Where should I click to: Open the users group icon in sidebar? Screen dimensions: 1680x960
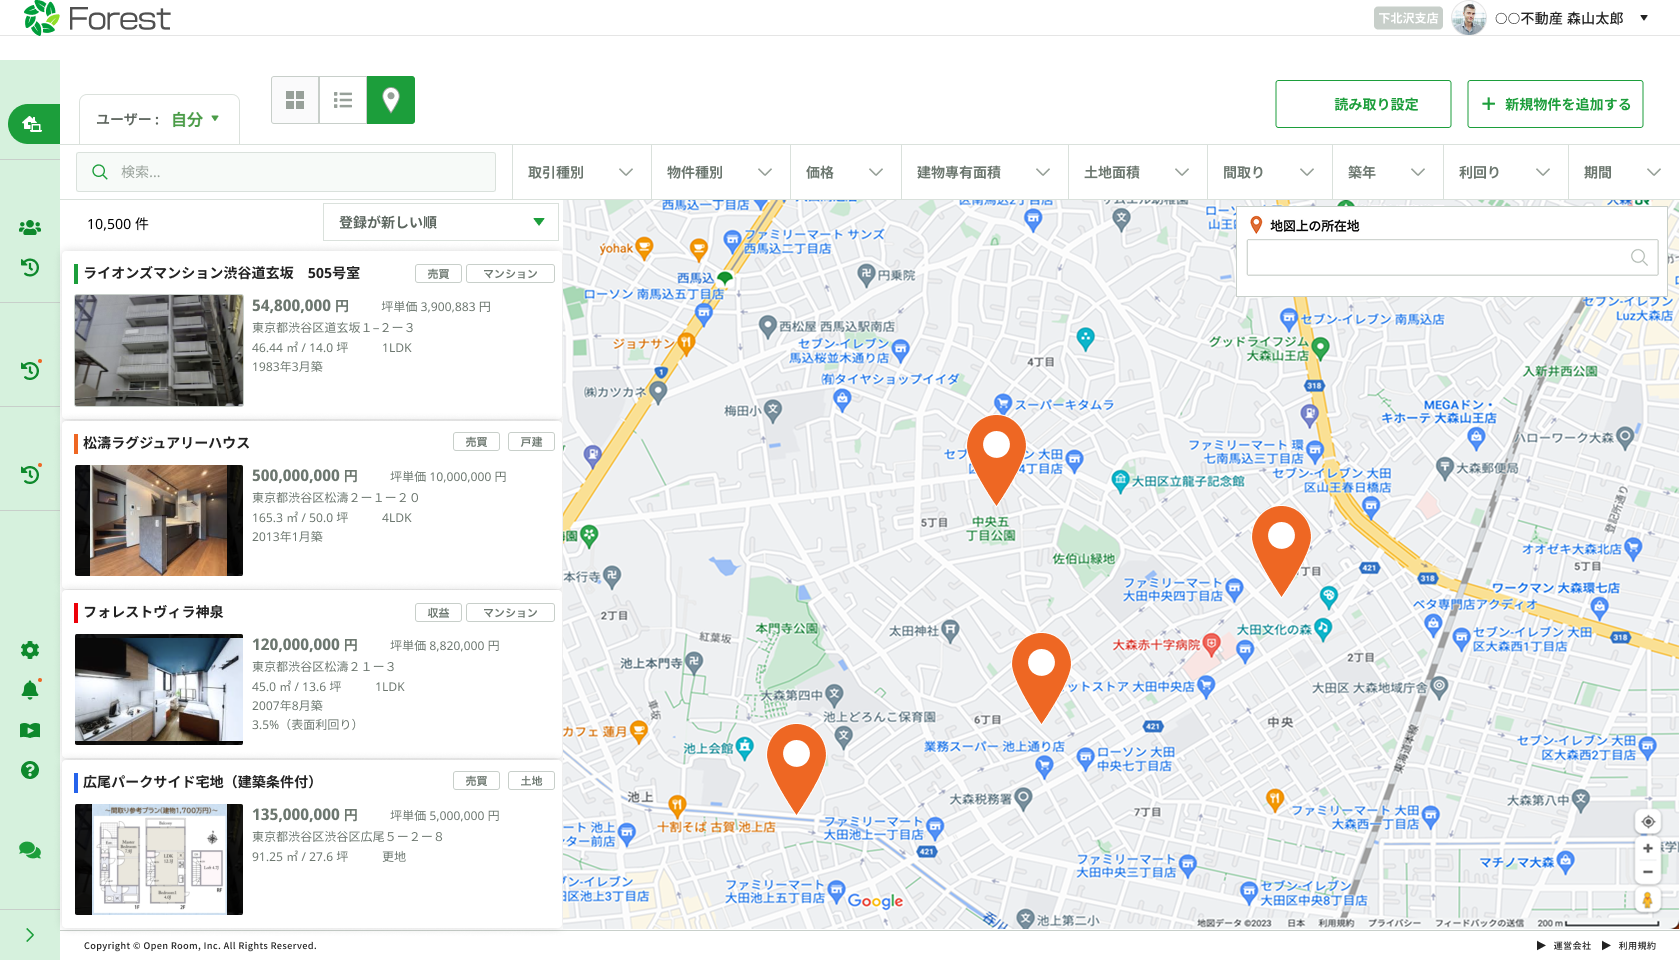coord(30,228)
